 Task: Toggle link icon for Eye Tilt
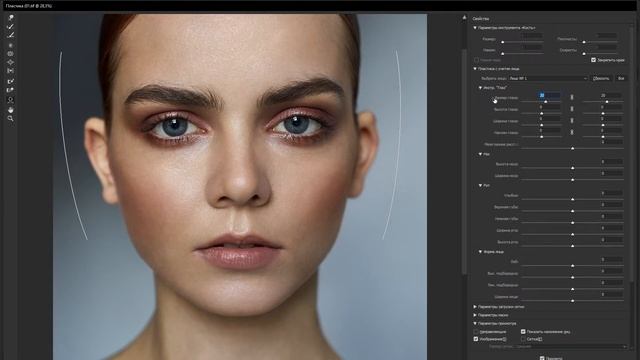(x=571, y=132)
